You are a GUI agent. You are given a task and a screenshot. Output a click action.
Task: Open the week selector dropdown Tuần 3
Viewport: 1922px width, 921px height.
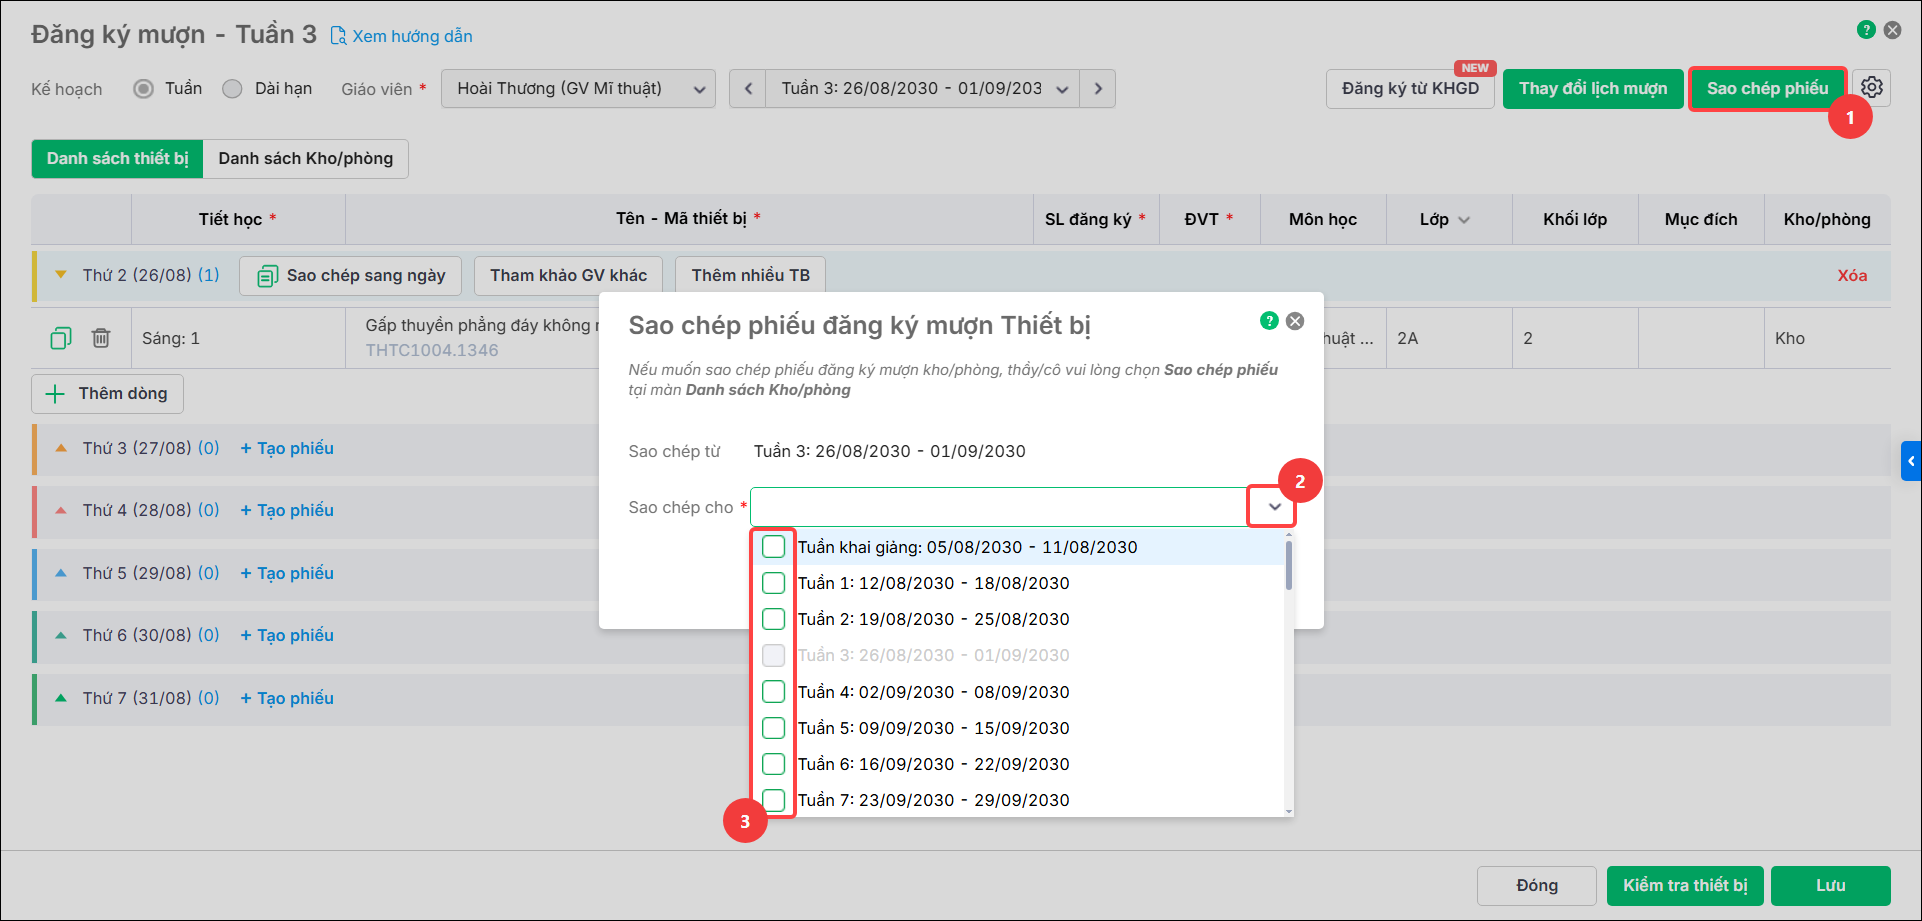click(923, 89)
